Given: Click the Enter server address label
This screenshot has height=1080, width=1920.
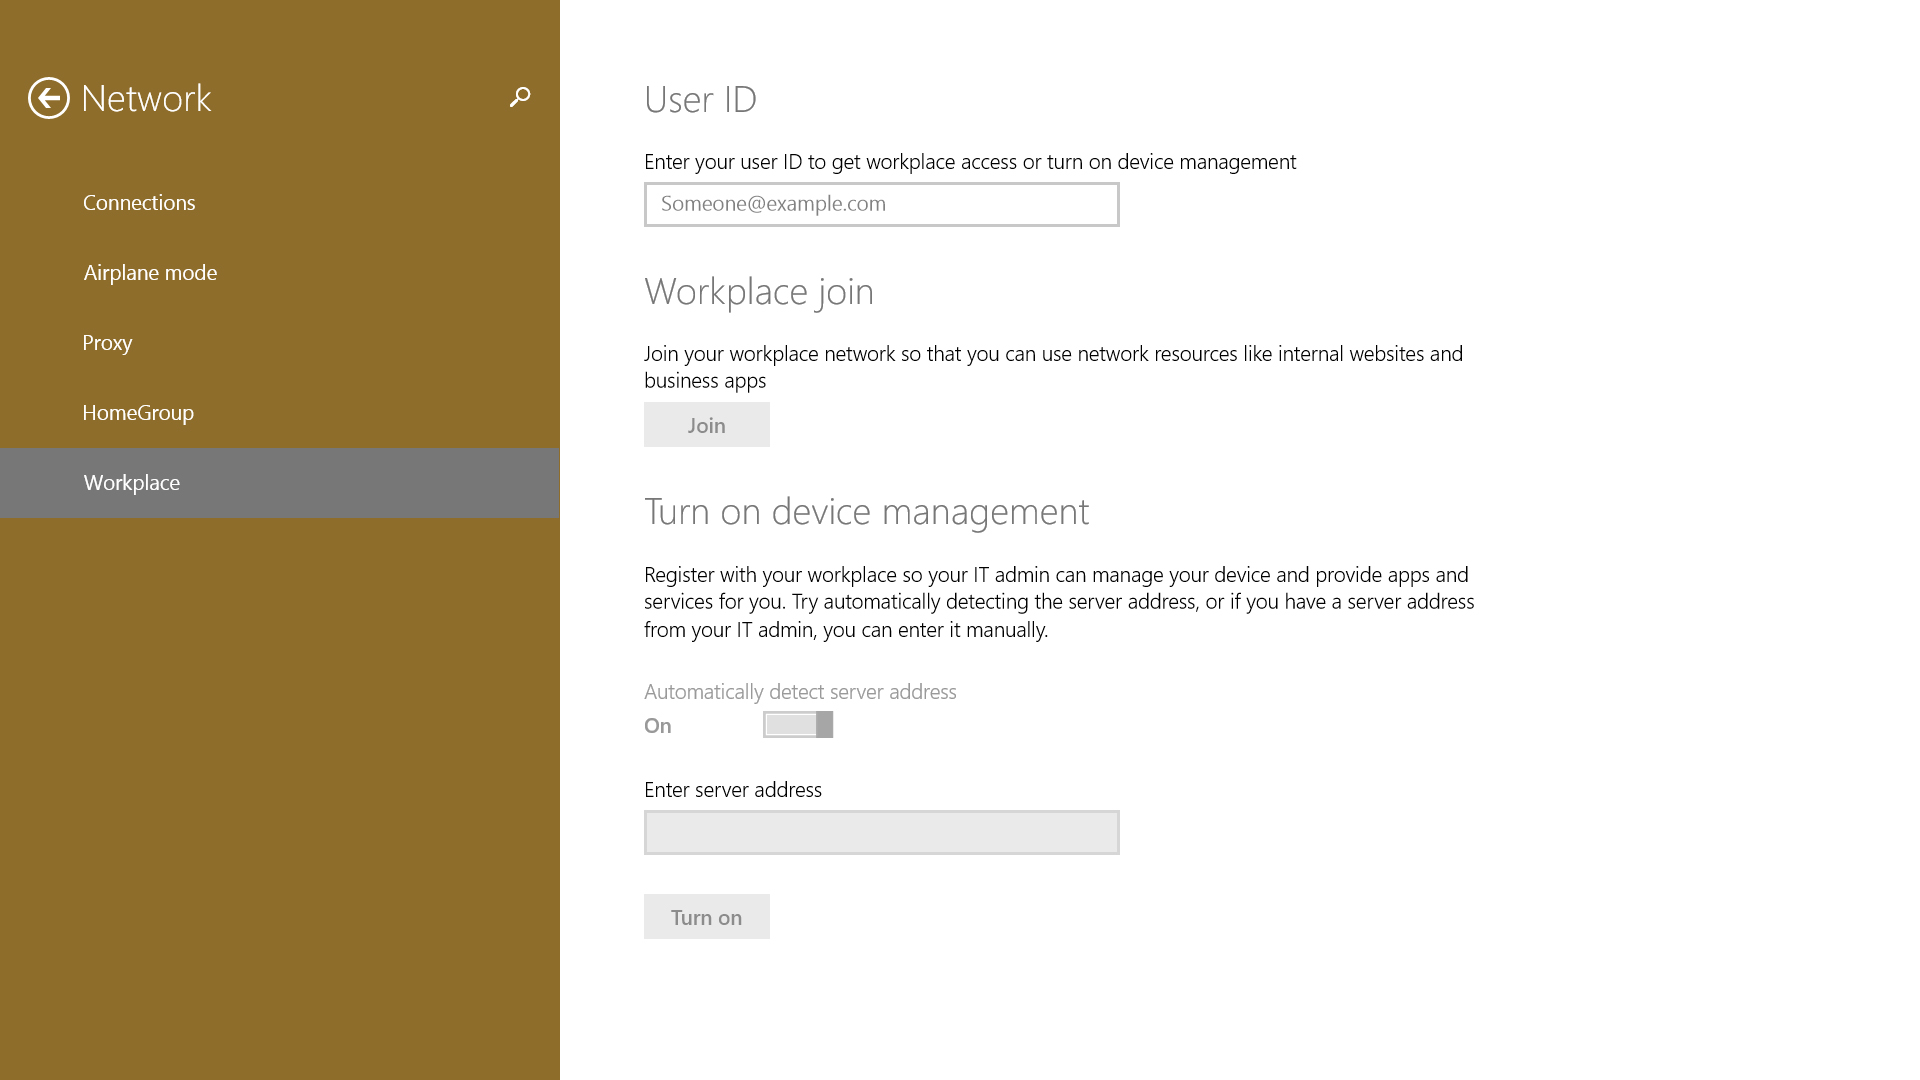Looking at the screenshot, I should point(732,789).
